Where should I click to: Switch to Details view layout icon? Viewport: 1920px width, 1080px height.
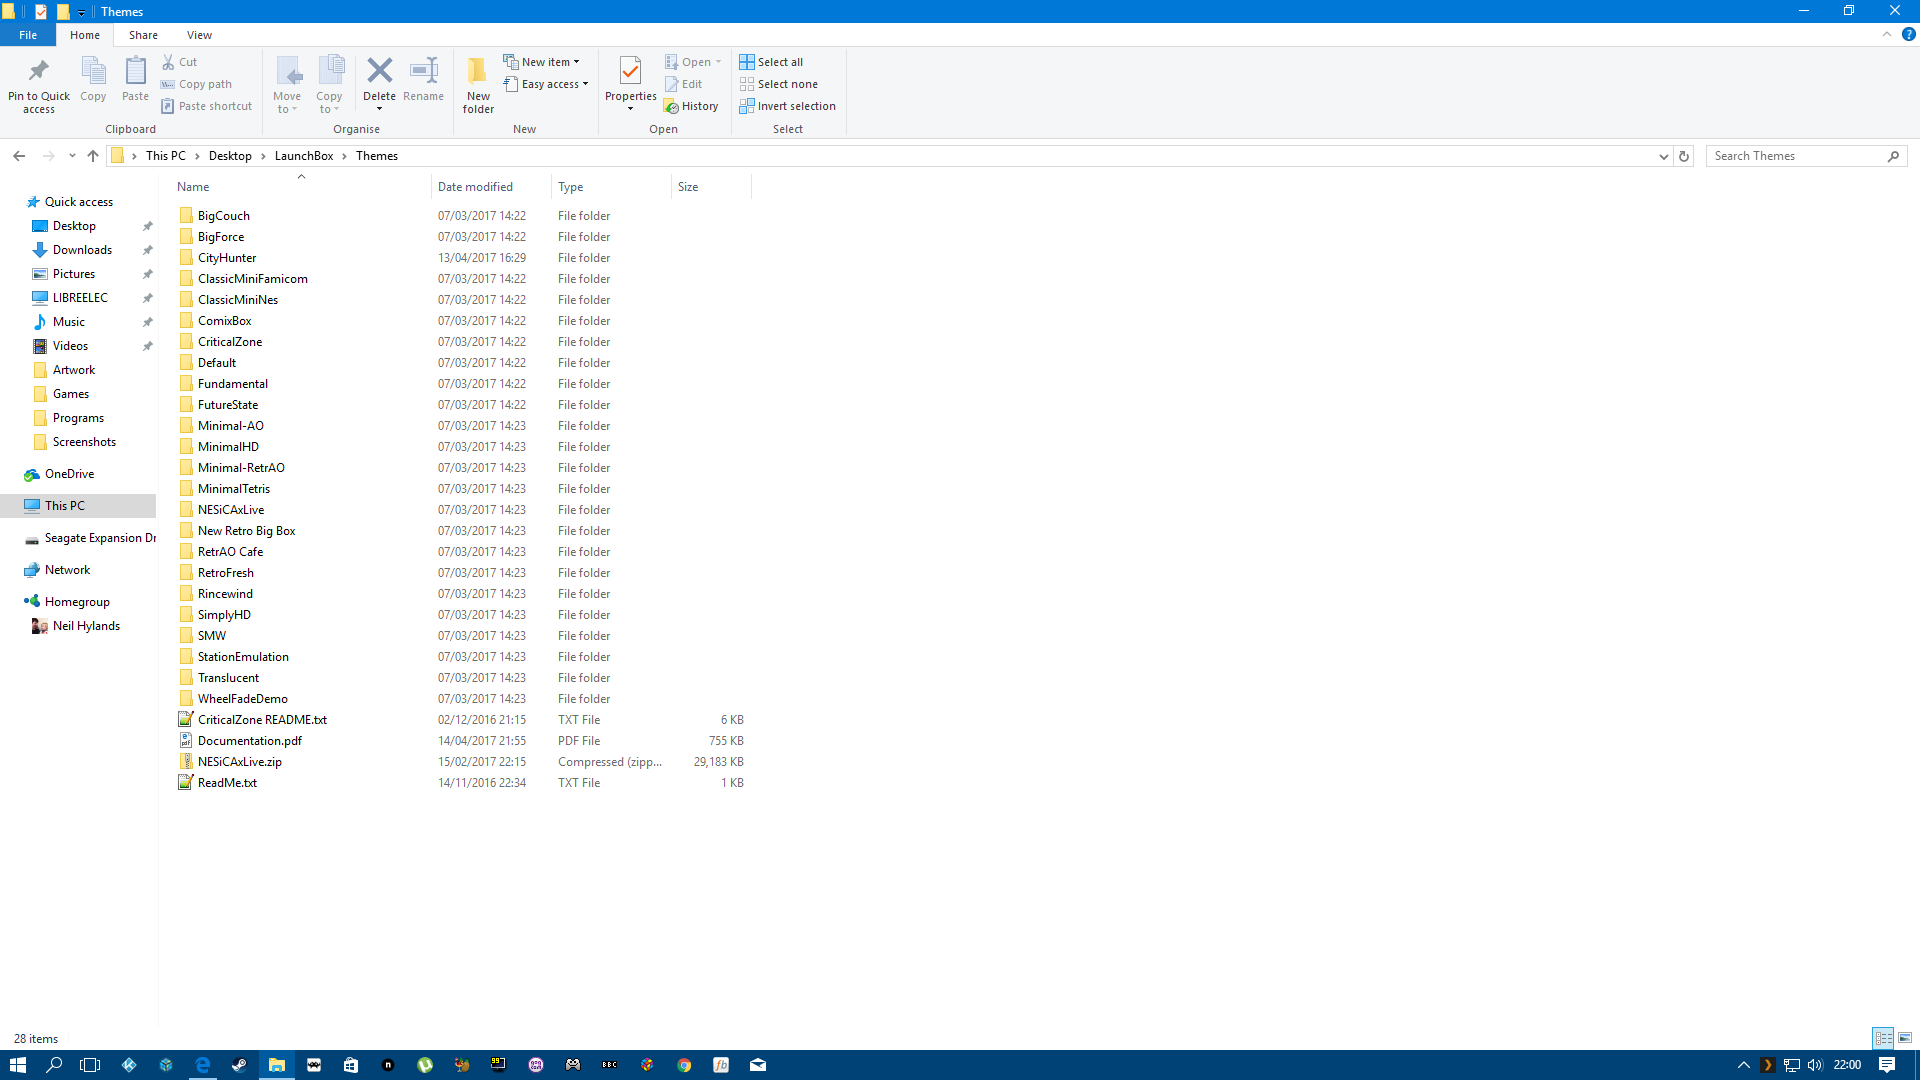coord(1883,1038)
